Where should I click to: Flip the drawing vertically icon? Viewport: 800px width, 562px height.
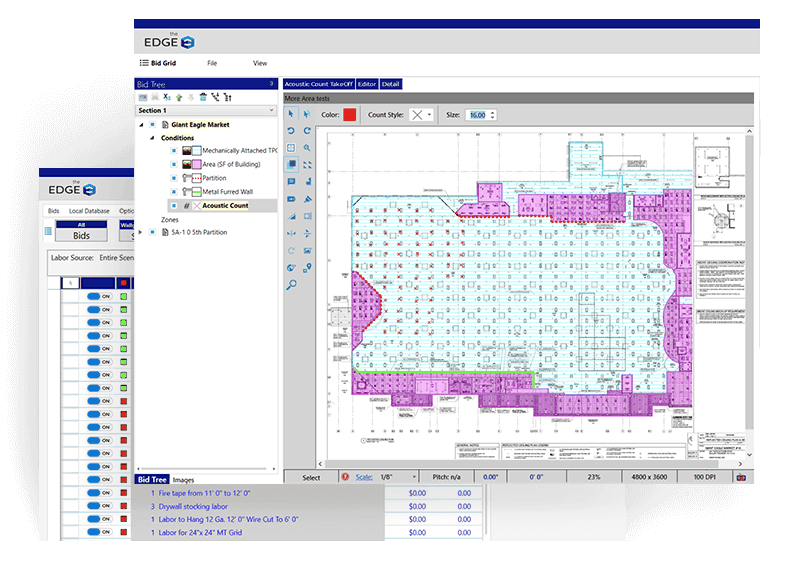click(x=307, y=234)
